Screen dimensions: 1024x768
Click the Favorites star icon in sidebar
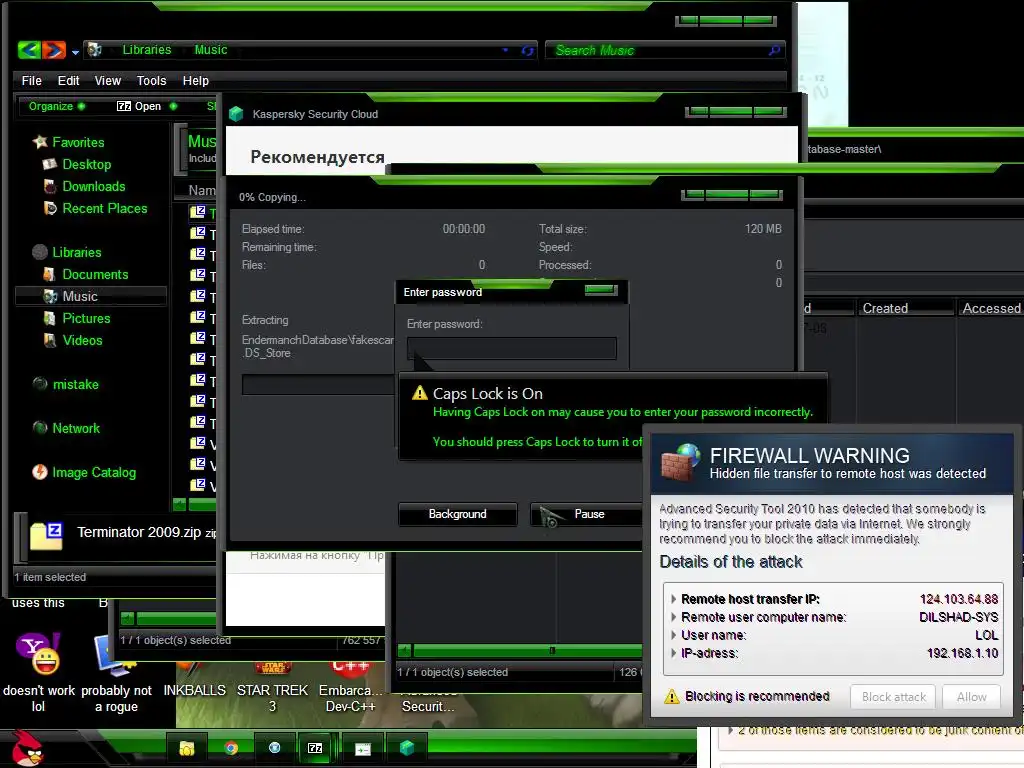[40, 142]
